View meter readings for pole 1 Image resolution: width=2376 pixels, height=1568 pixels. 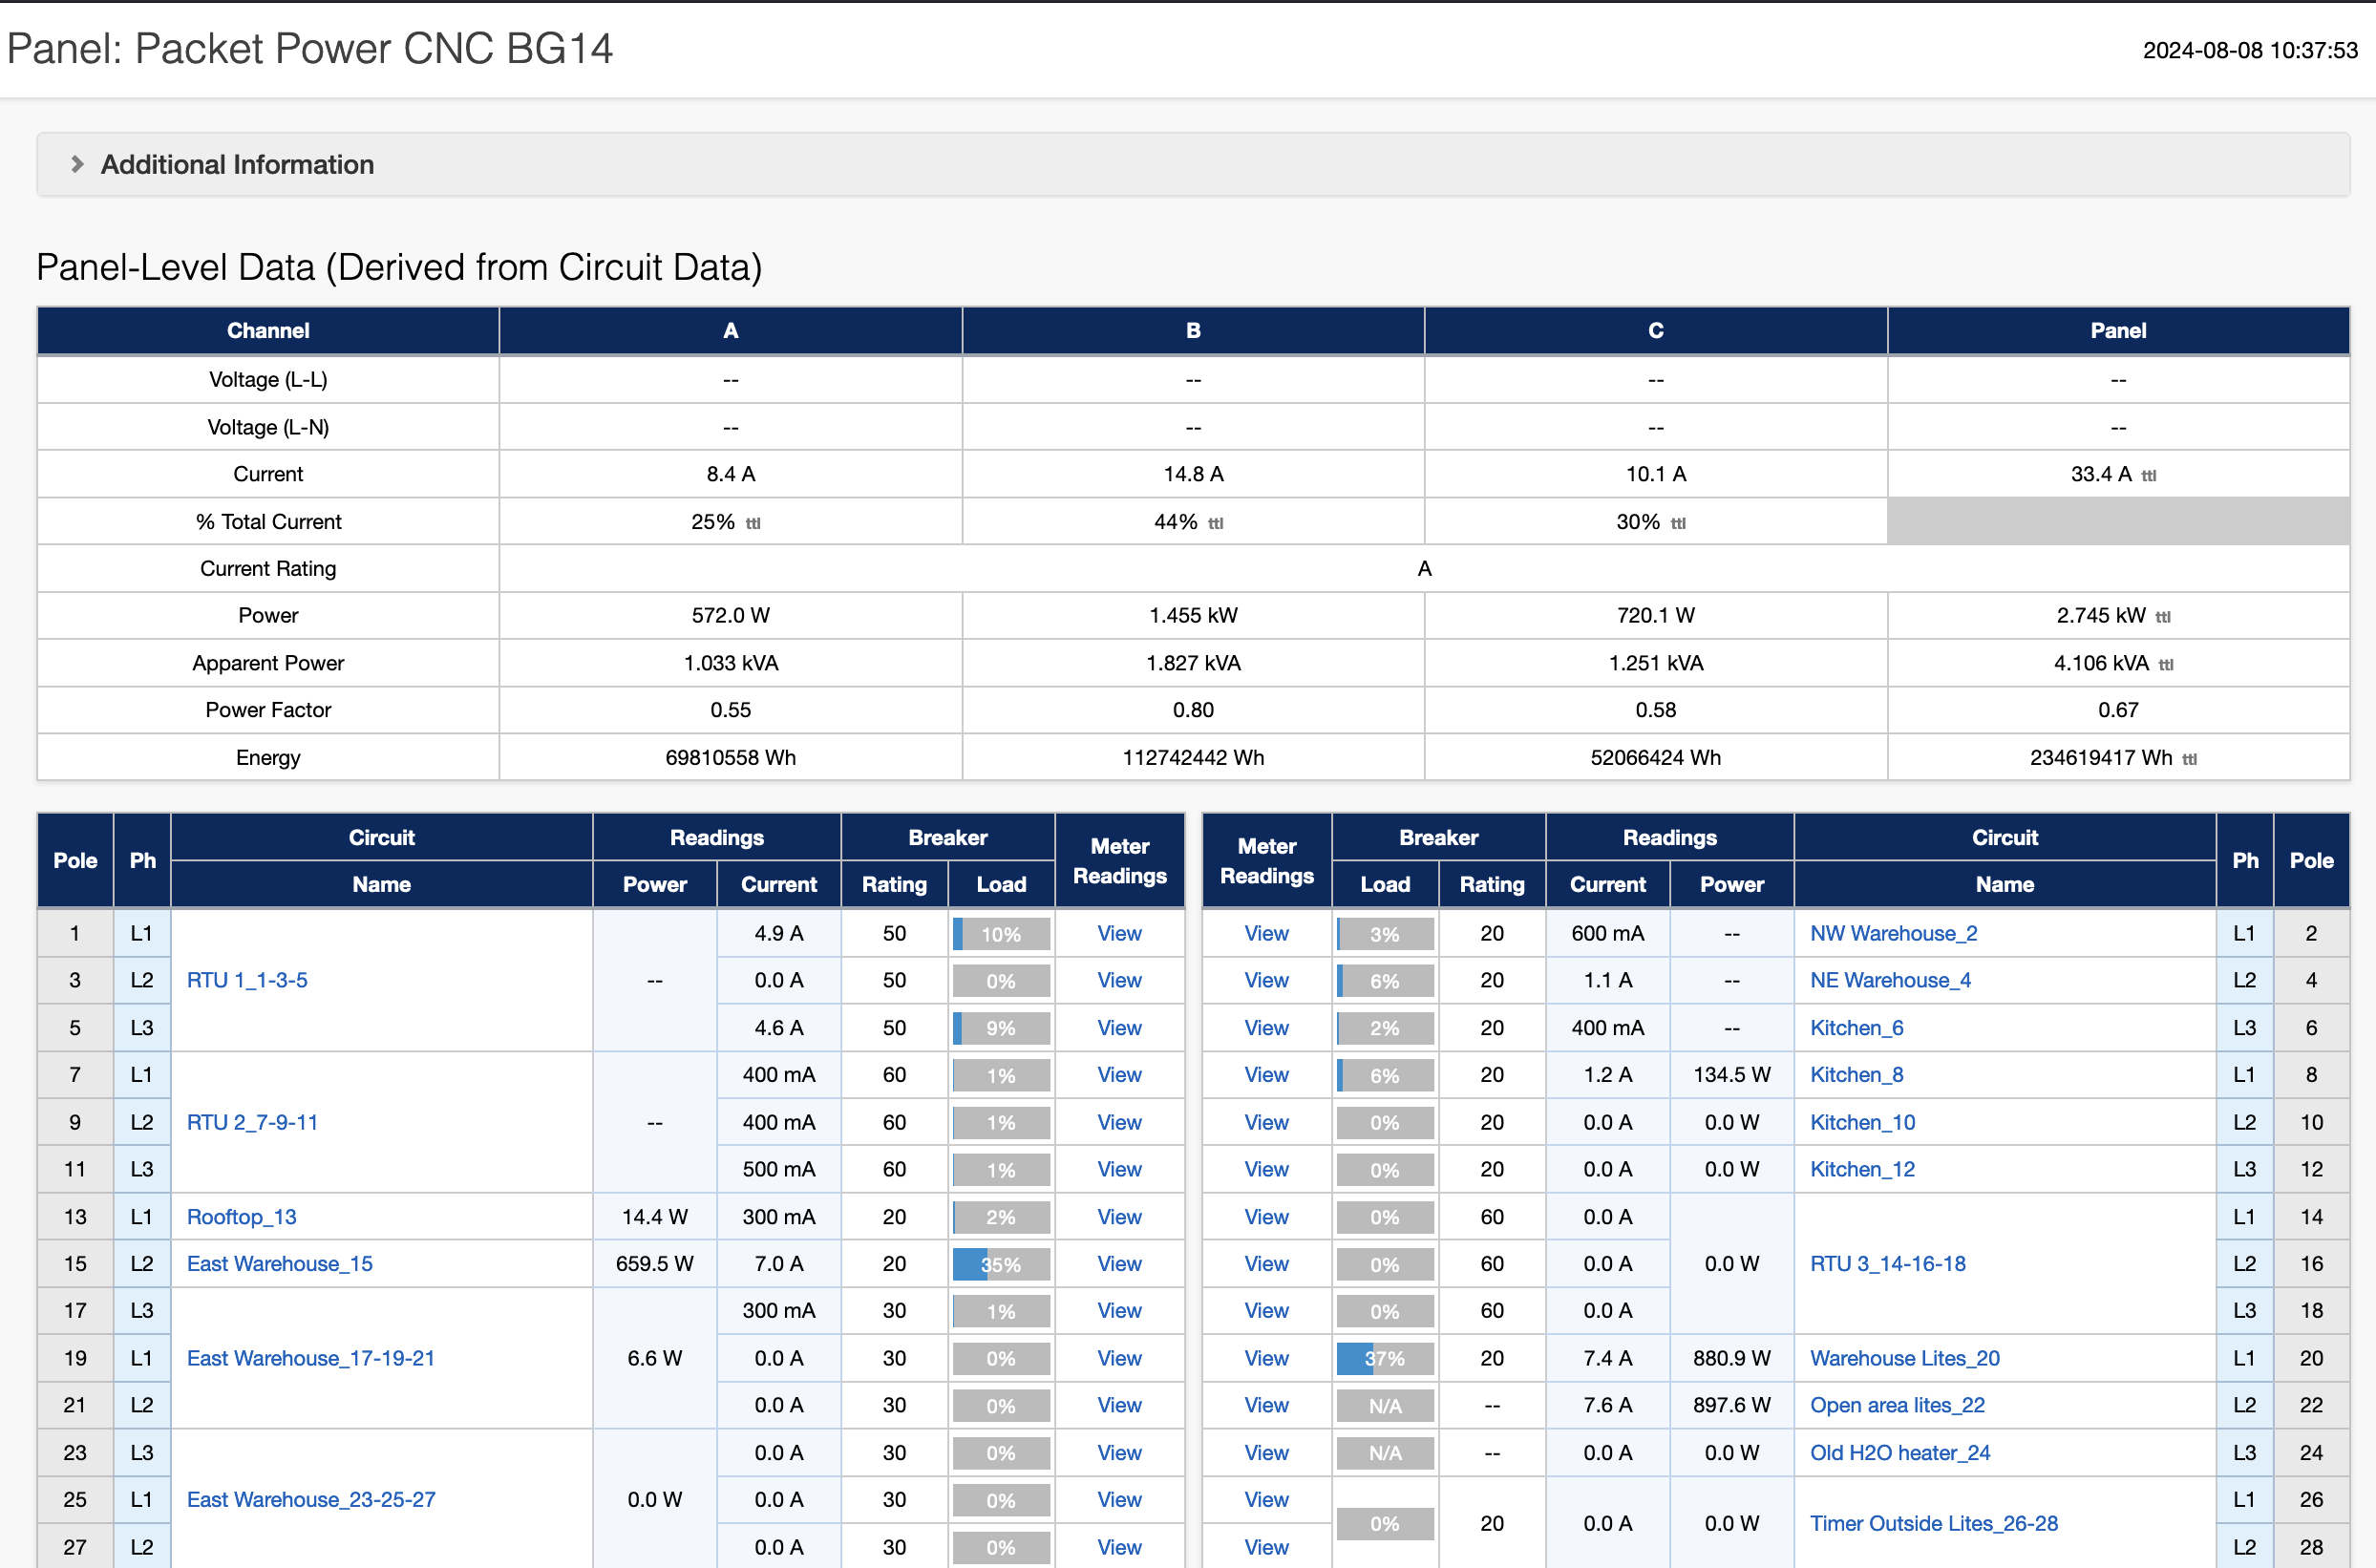coord(1118,933)
